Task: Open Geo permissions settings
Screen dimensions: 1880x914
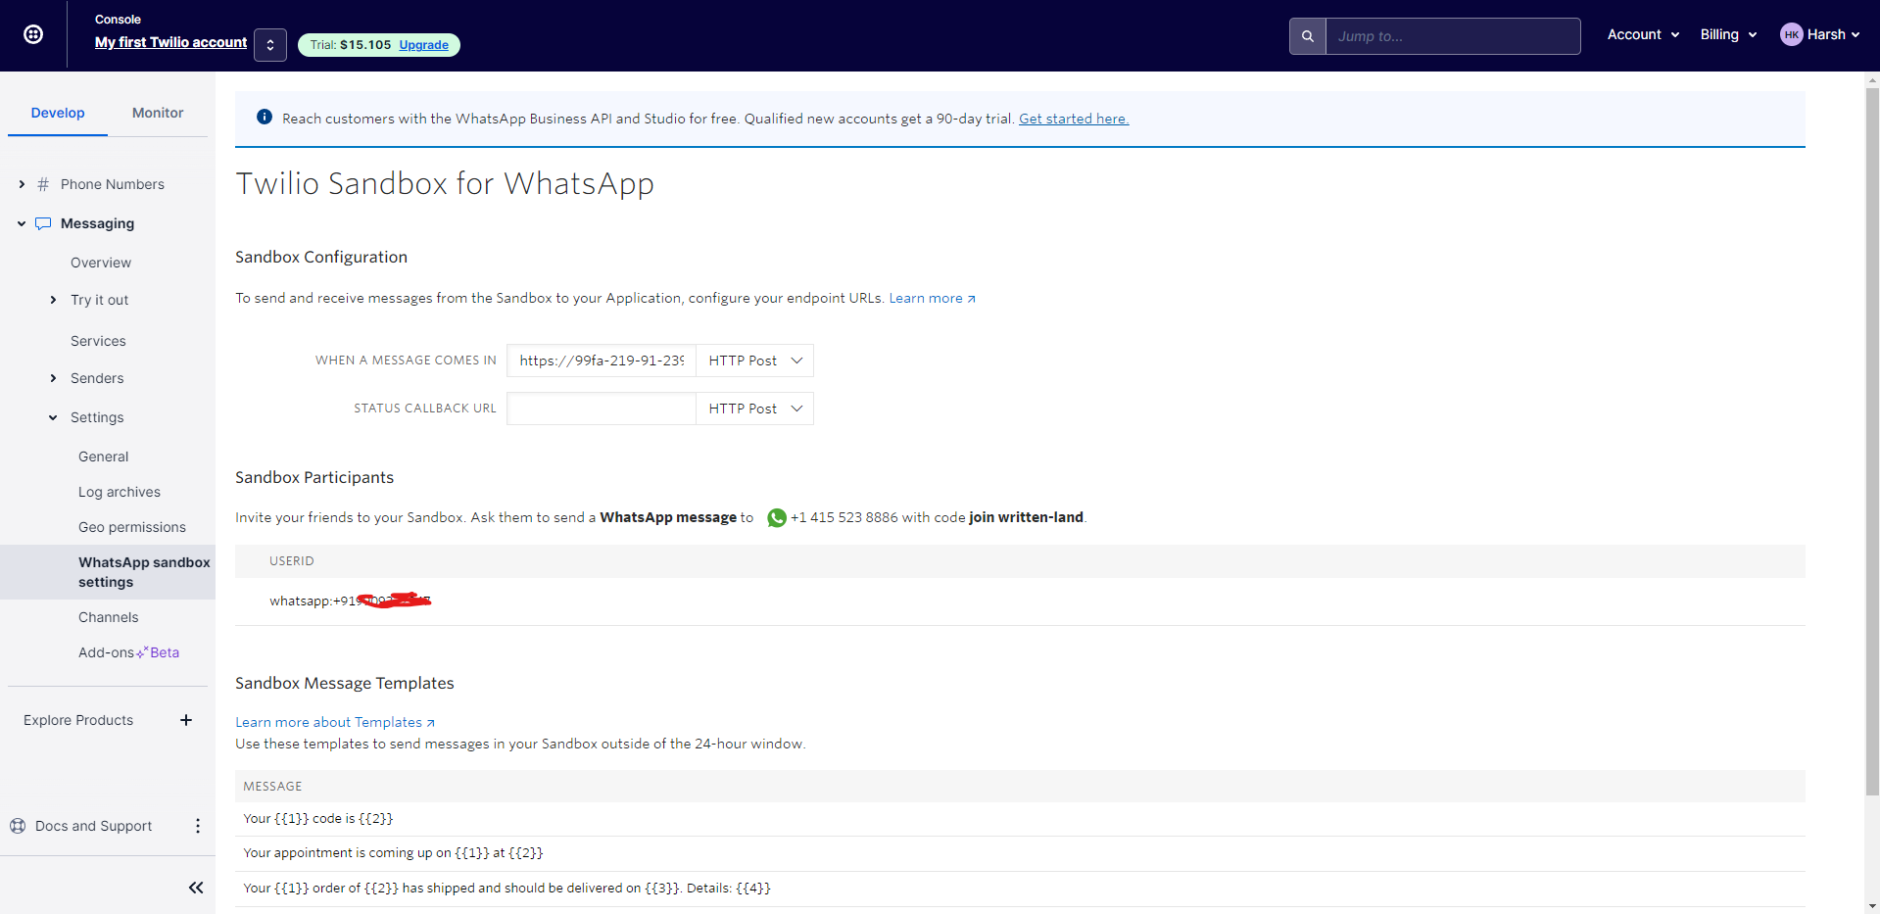Action: [132, 527]
